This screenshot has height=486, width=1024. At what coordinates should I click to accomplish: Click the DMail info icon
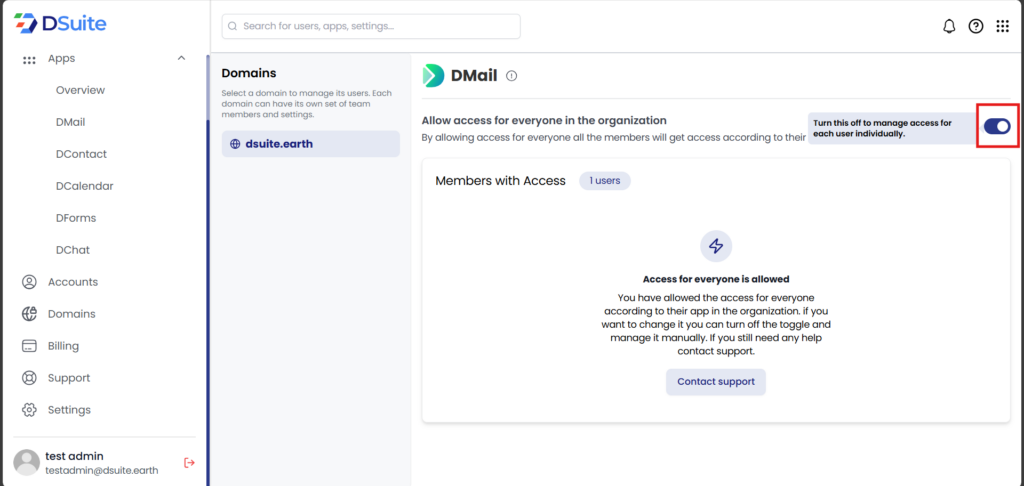click(x=512, y=76)
